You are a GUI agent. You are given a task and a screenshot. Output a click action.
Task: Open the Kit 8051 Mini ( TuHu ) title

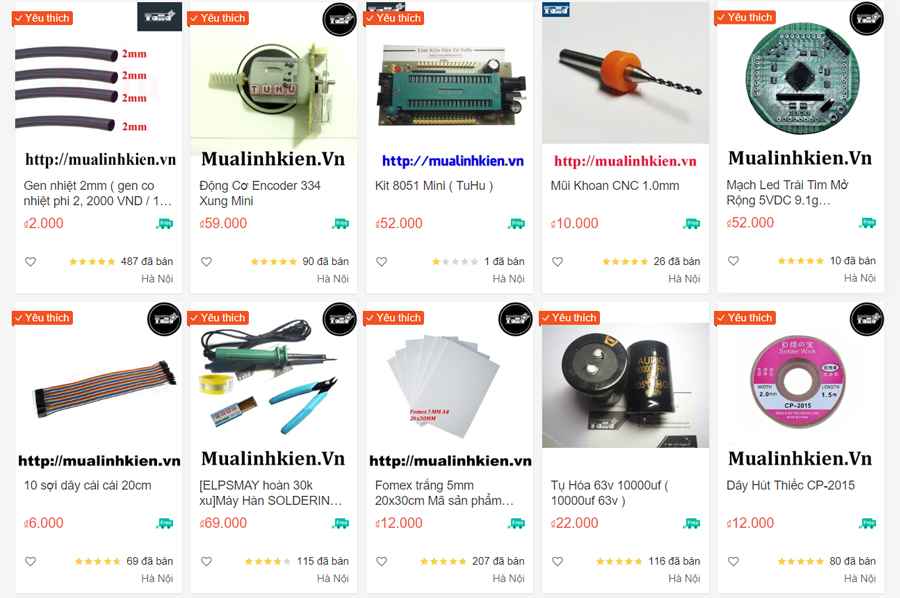[x=434, y=185]
